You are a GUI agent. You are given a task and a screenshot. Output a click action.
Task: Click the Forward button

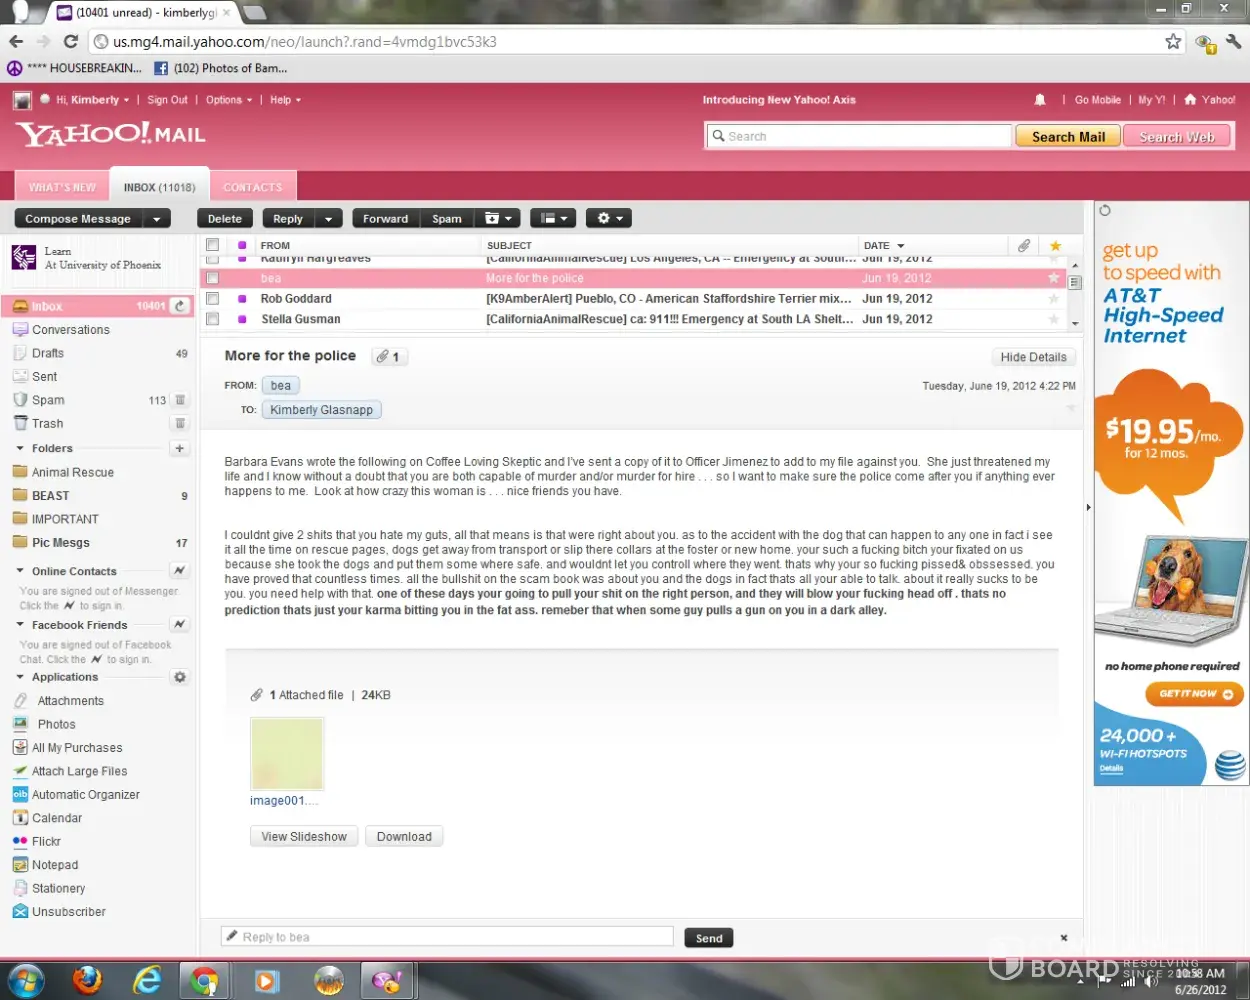[385, 219]
